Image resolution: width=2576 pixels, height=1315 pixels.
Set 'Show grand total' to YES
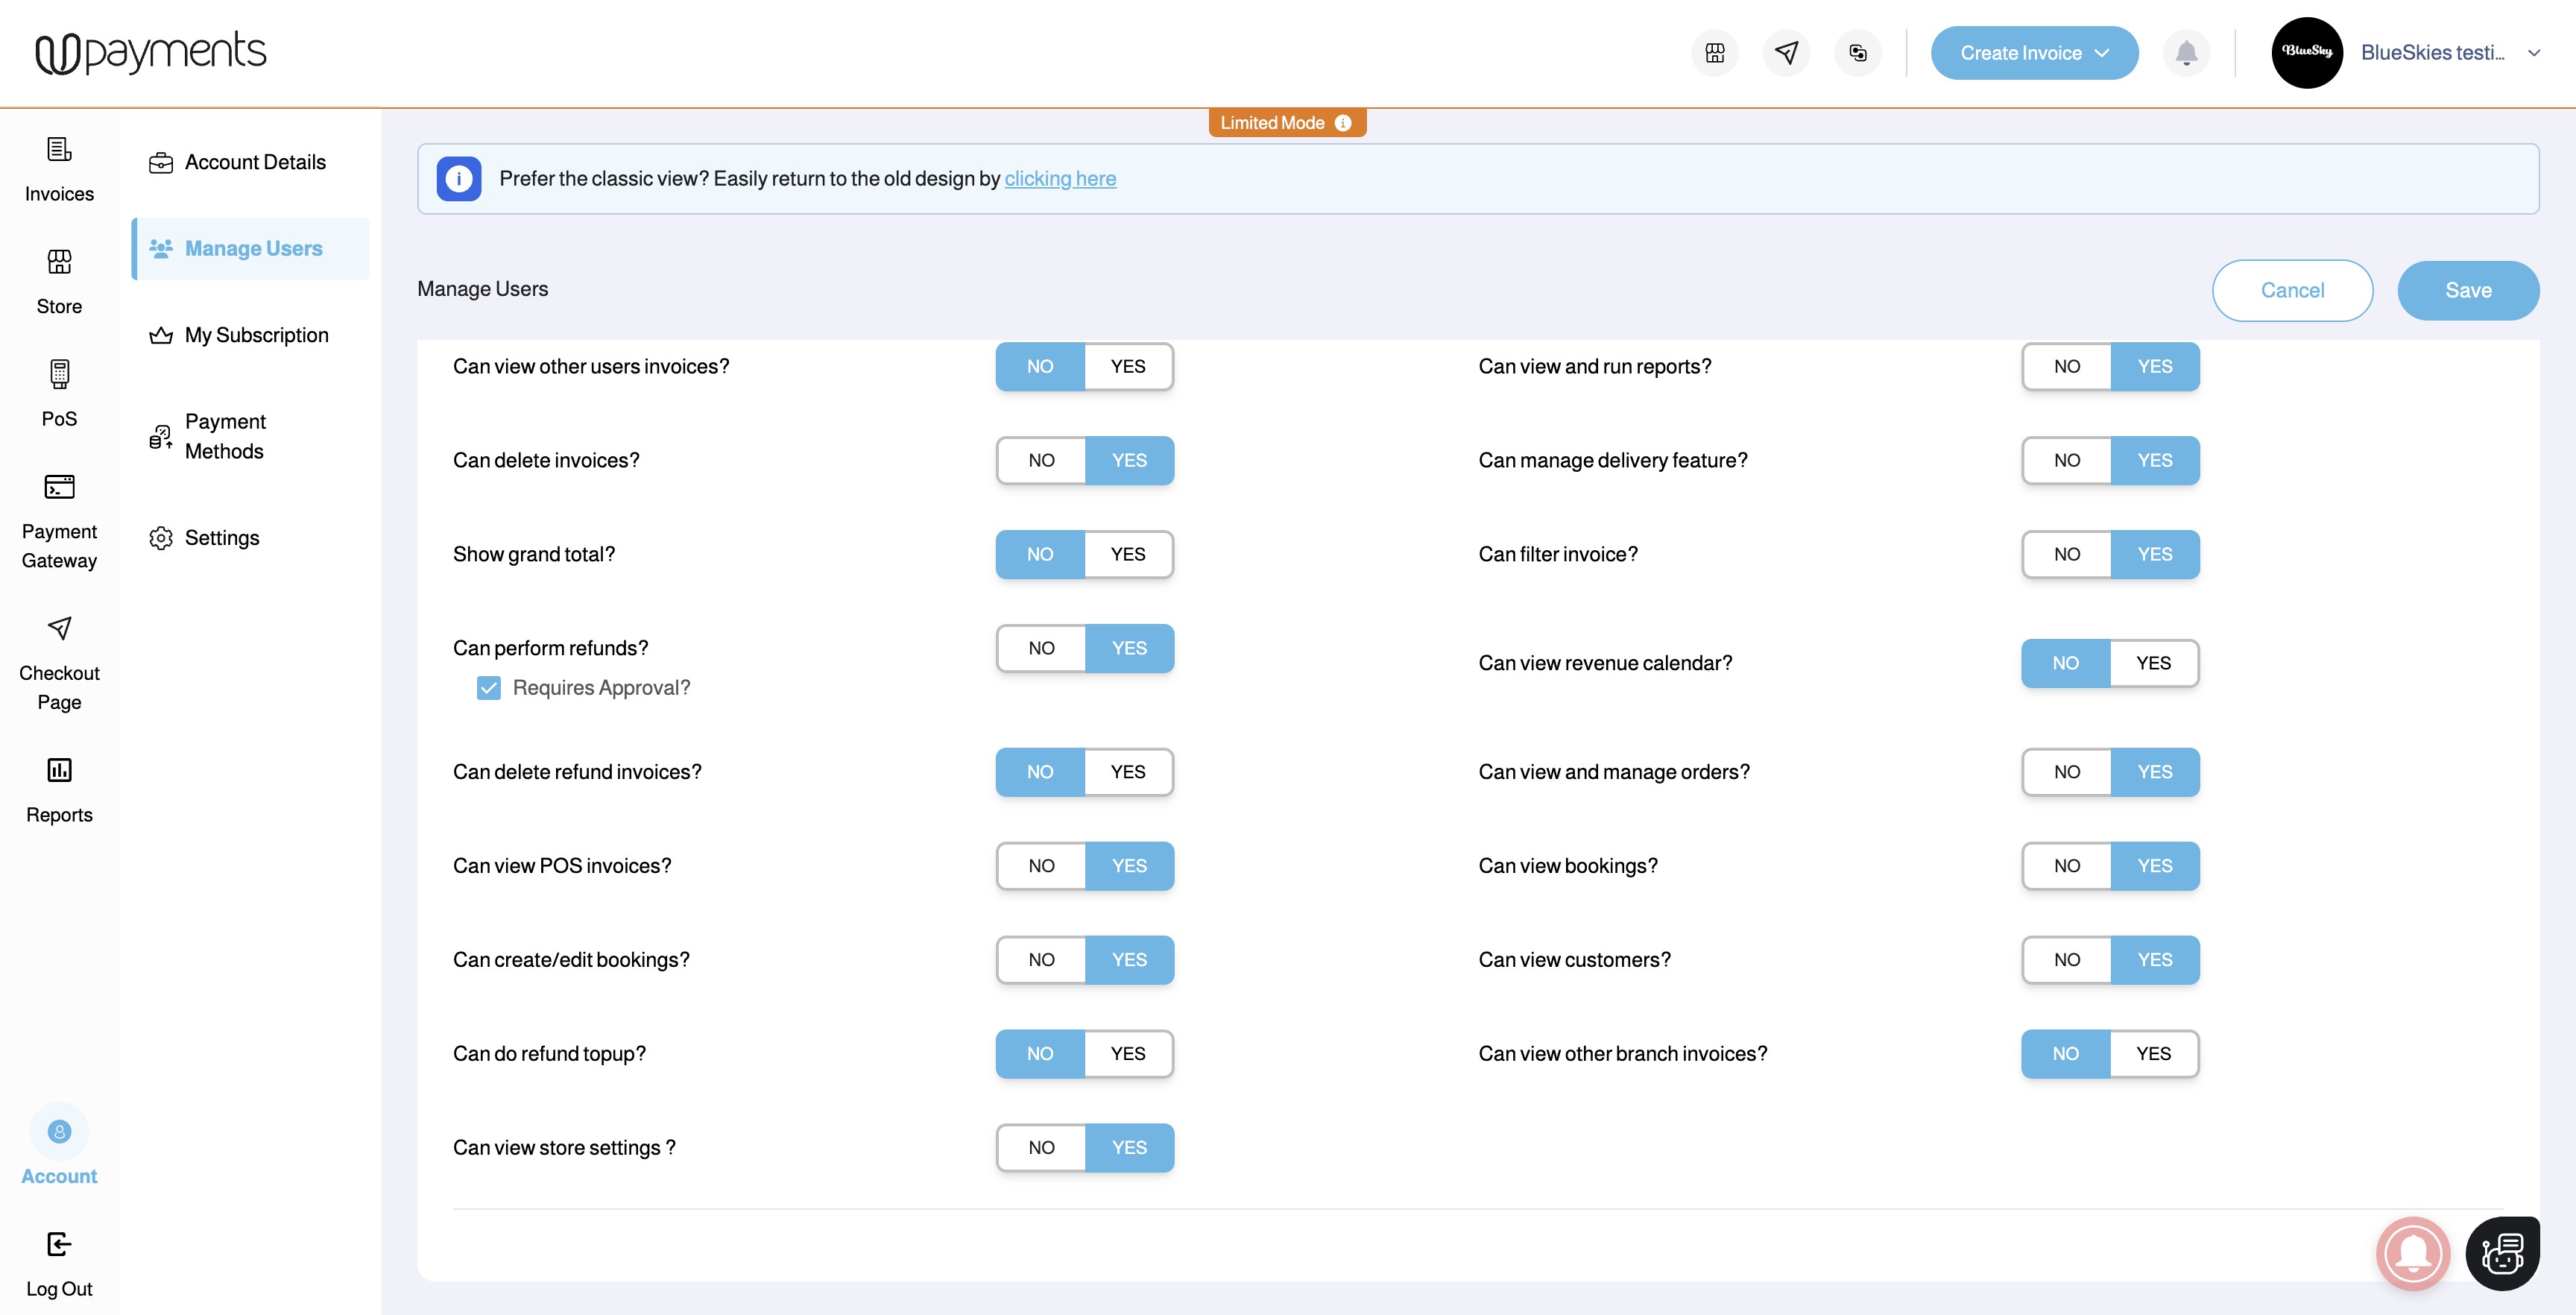[1128, 554]
